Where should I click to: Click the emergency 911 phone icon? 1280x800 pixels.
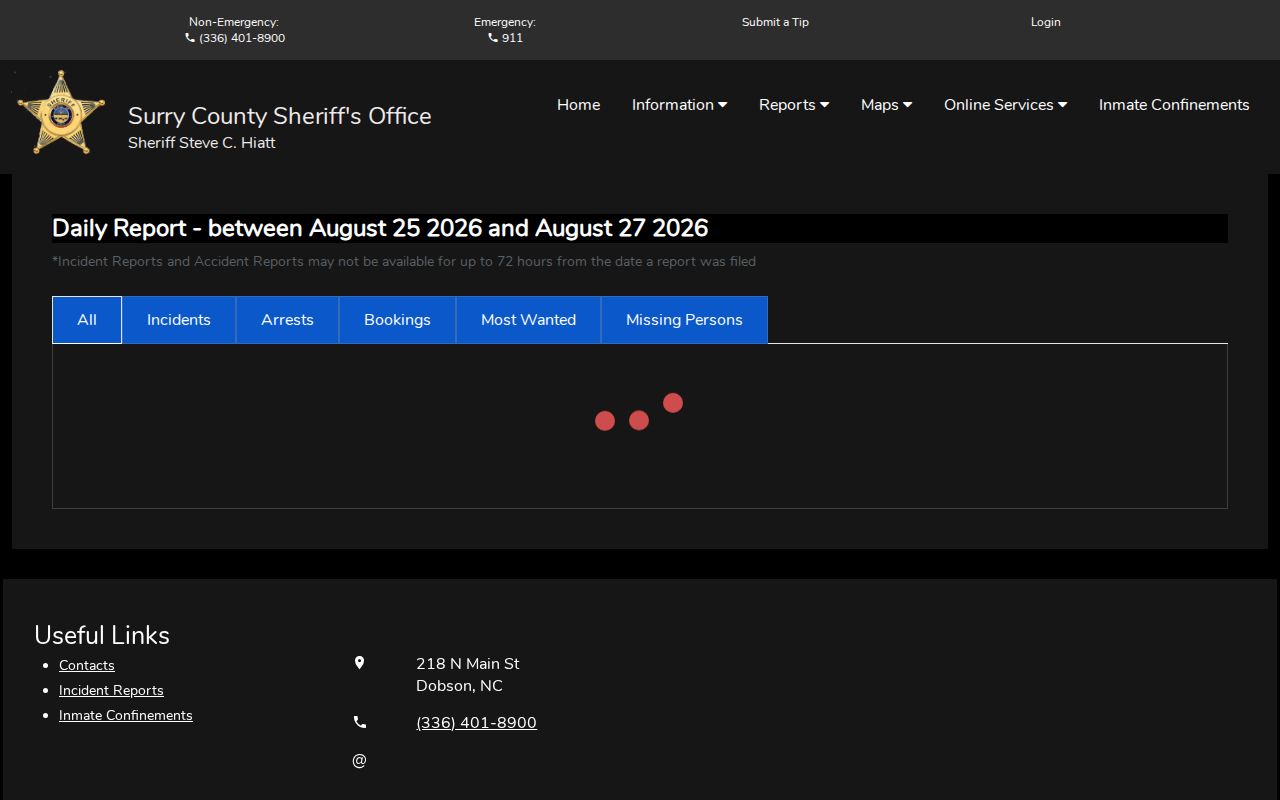tap(493, 38)
